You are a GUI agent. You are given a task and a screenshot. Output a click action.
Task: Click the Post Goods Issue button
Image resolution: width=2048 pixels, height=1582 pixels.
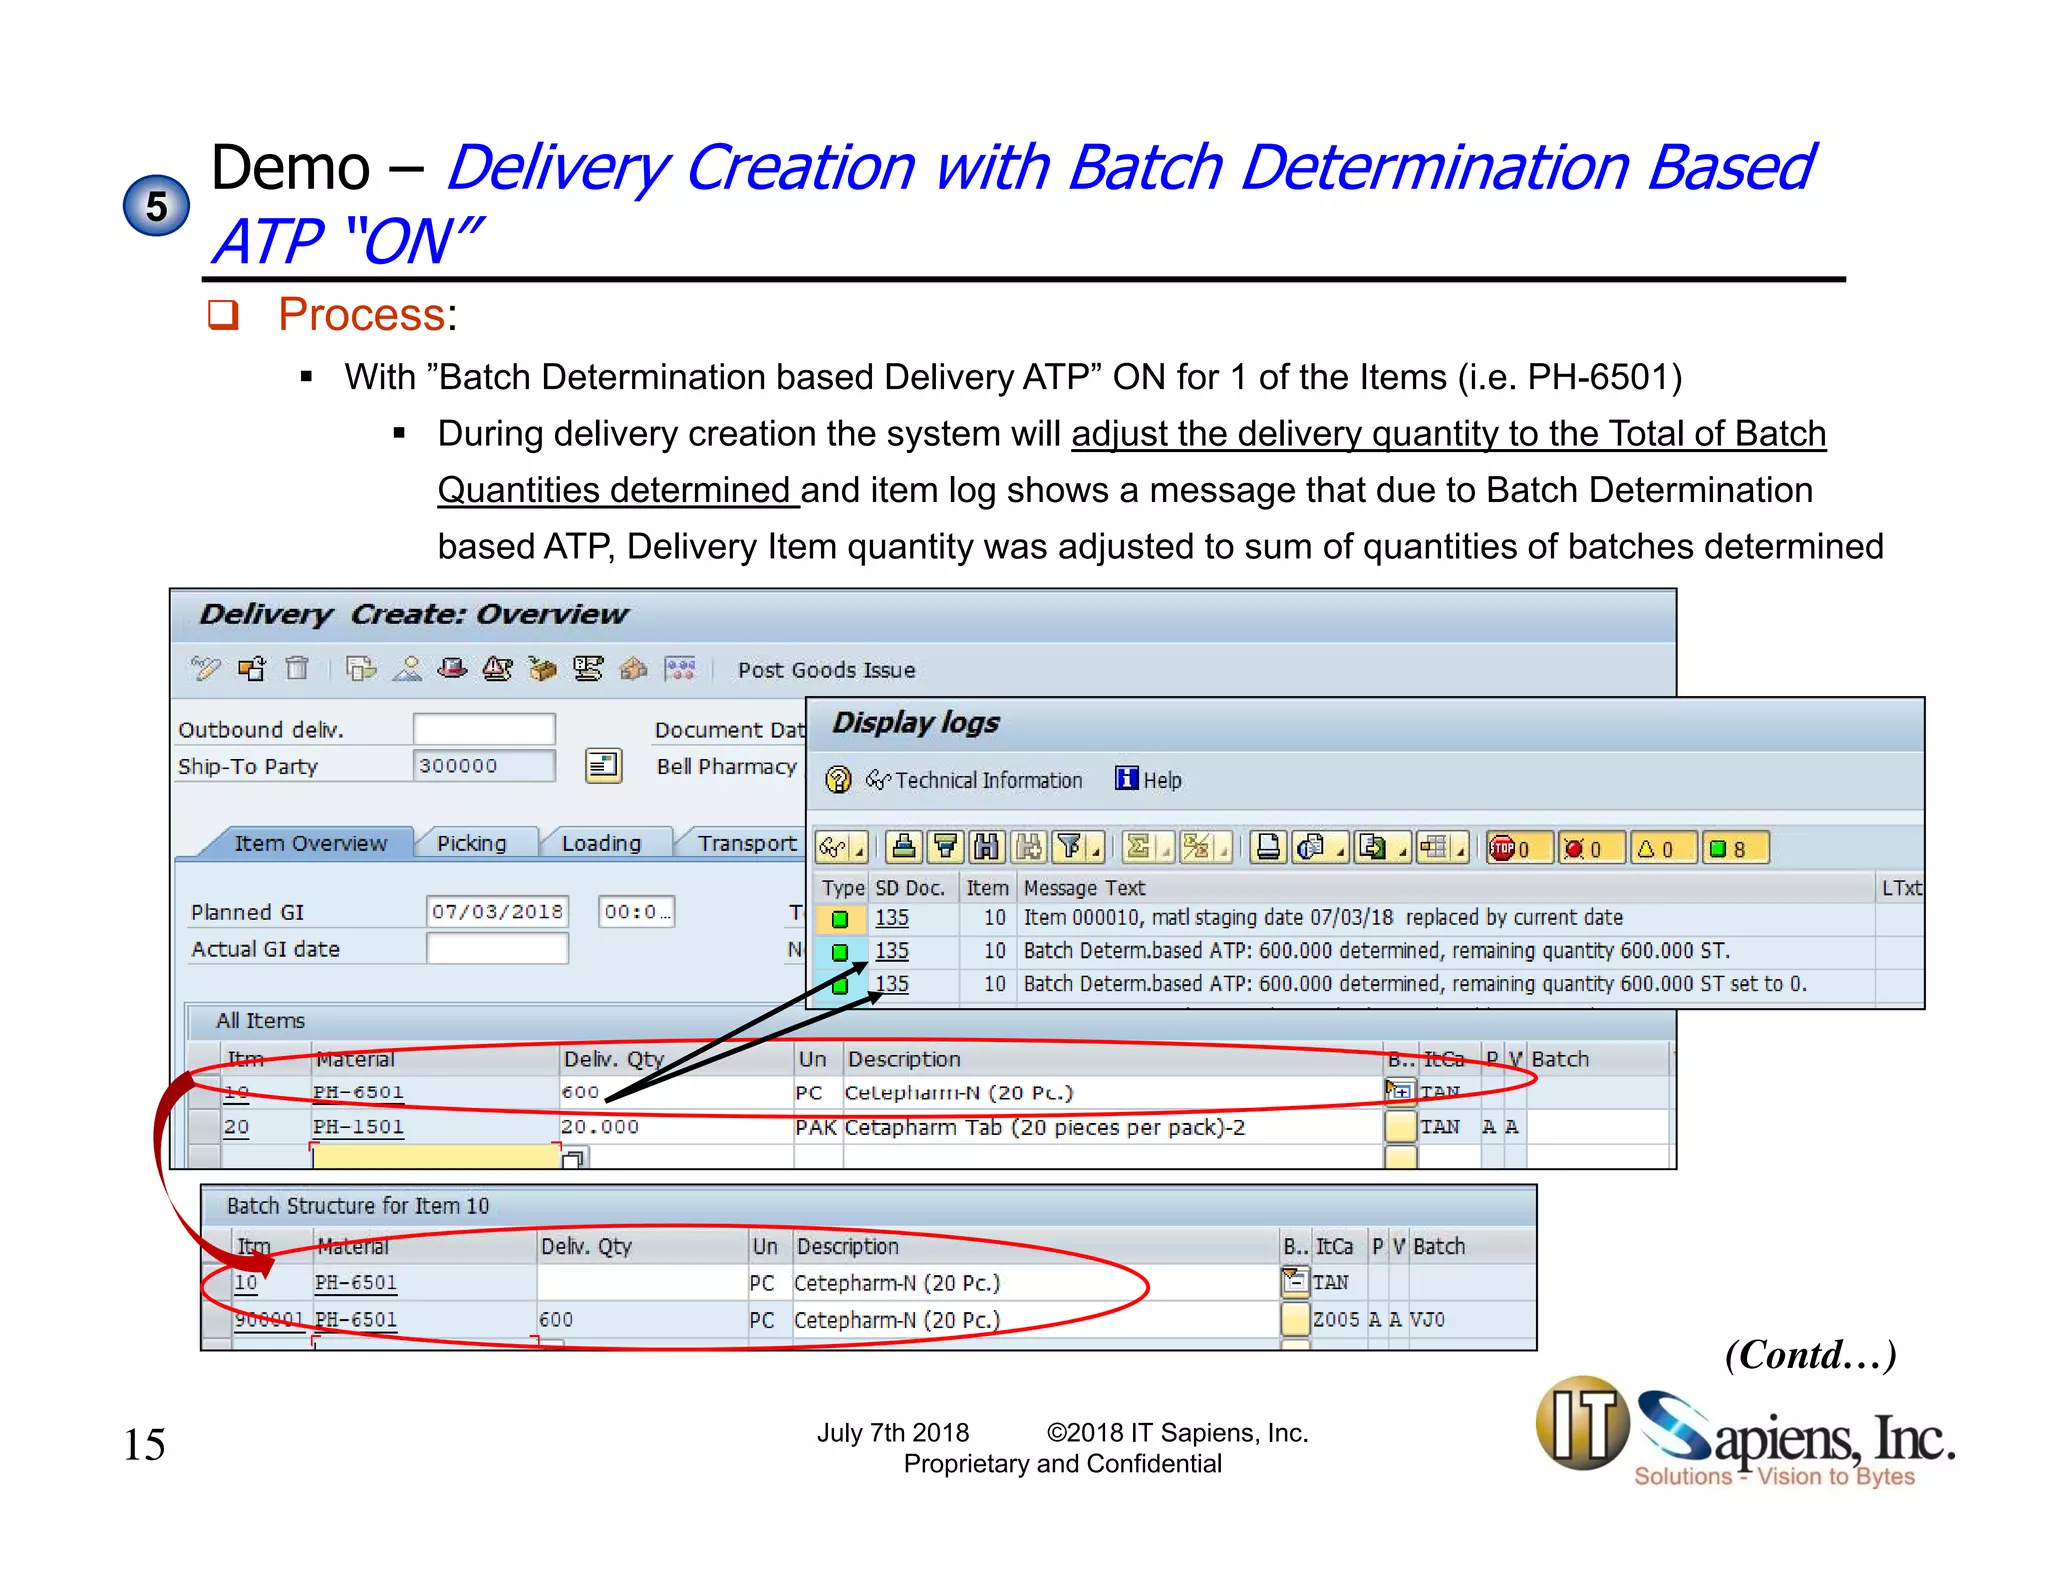826,670
